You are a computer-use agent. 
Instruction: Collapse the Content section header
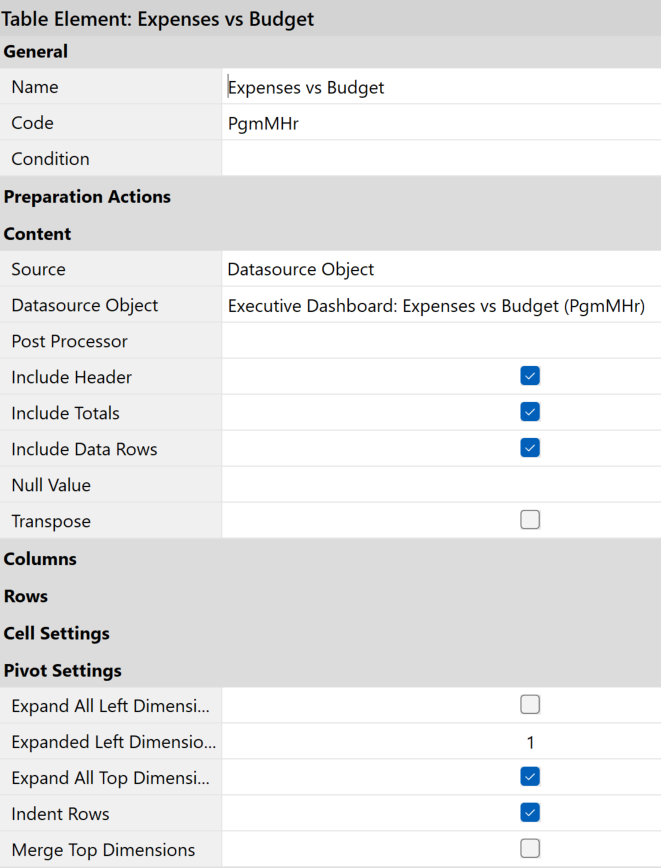coord(38,234)
